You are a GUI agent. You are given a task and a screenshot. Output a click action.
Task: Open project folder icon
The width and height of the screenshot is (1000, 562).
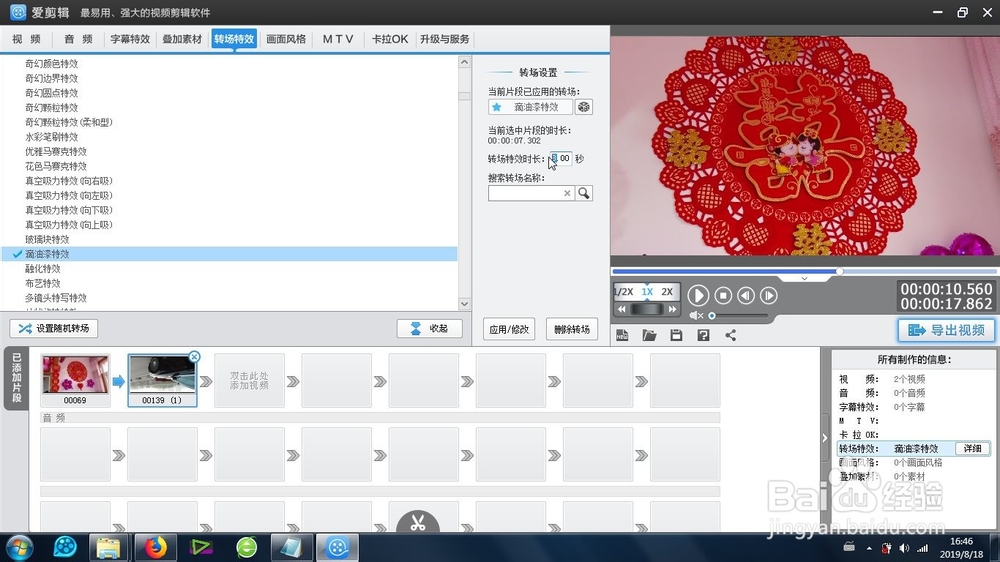point(649,335)
